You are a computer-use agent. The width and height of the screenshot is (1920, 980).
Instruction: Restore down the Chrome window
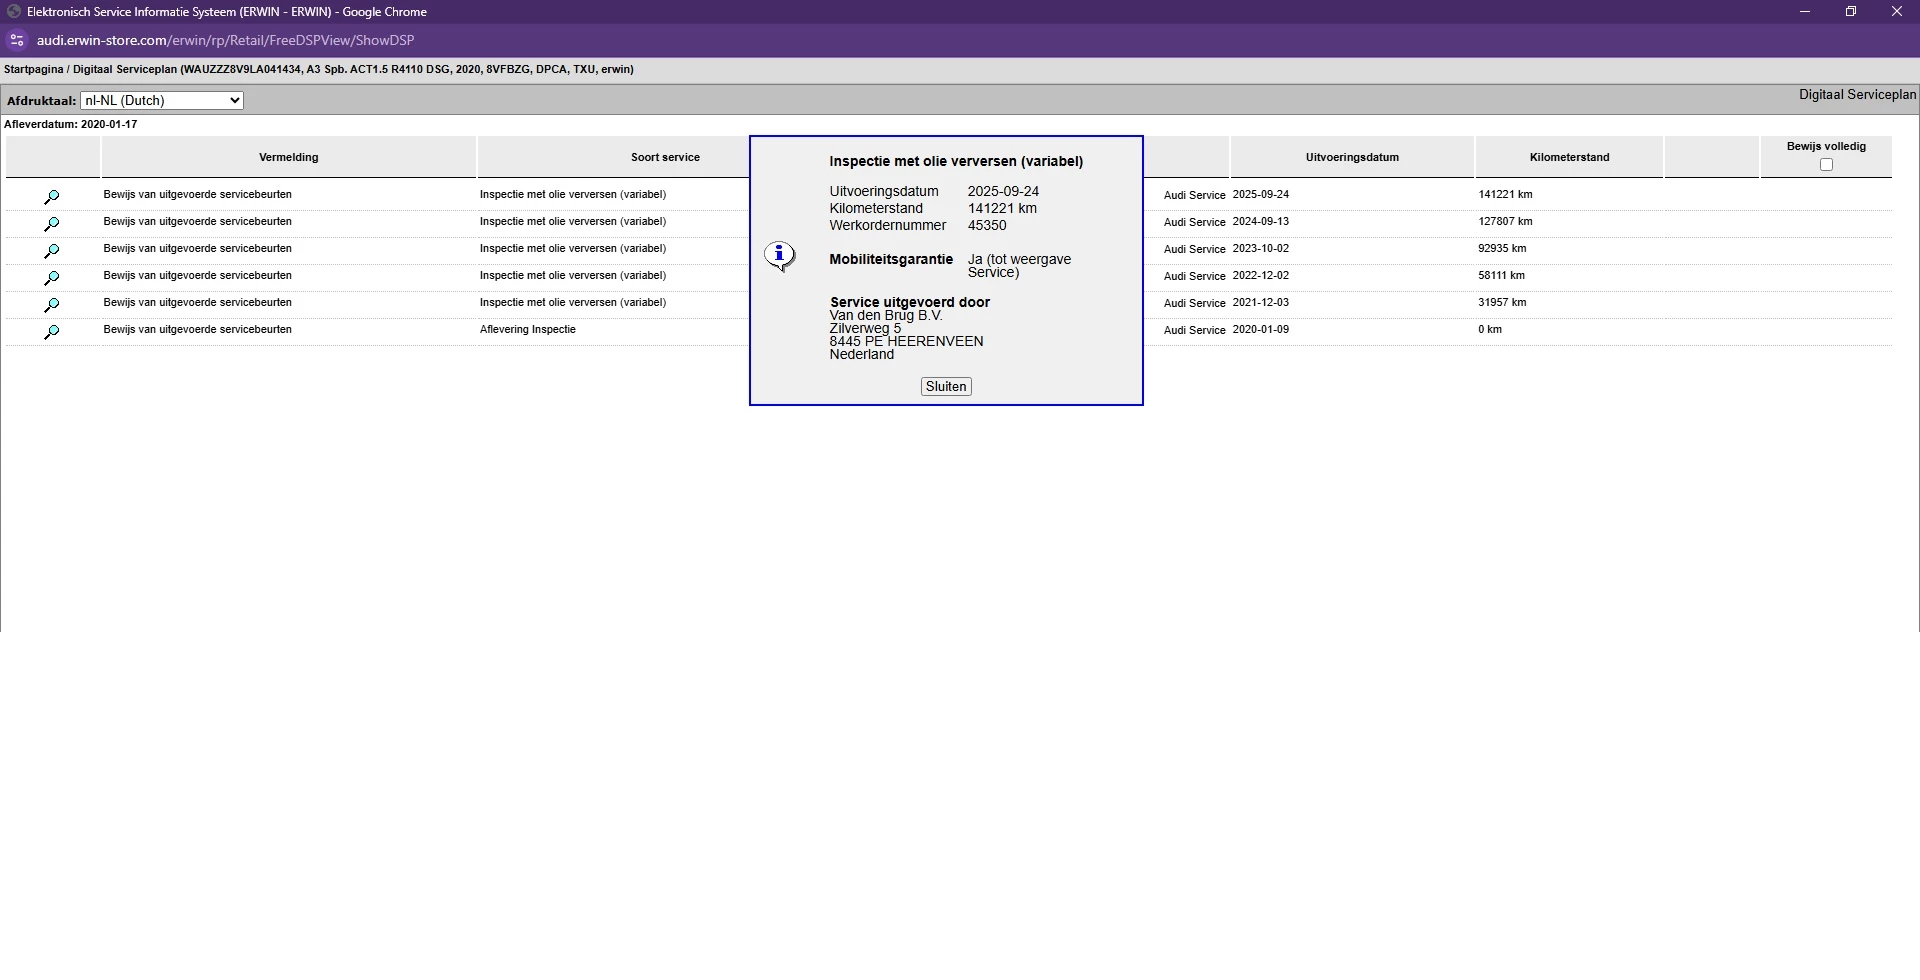[x=1851, y=12]
